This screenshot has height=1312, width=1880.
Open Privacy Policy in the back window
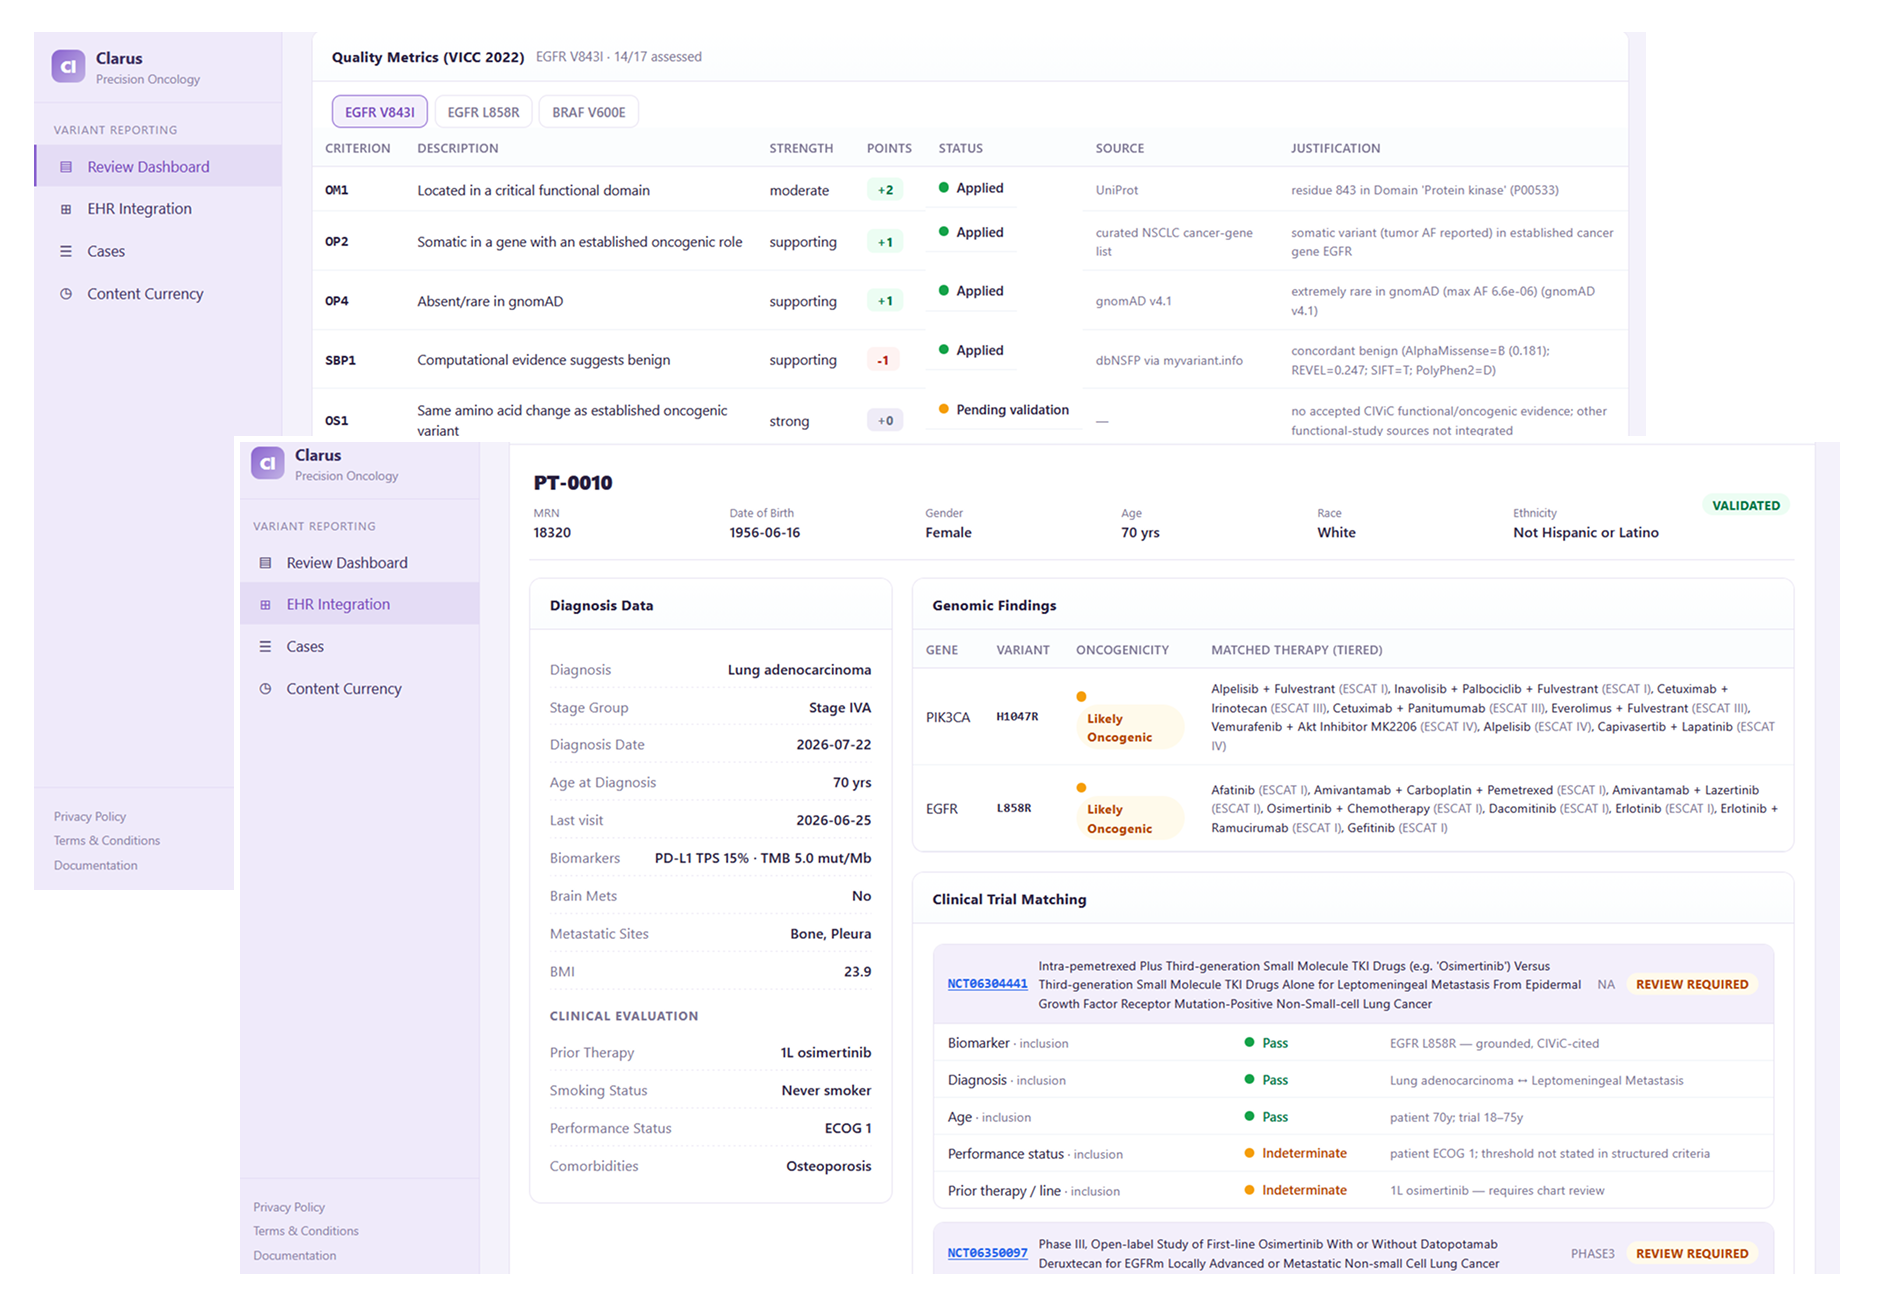click(90, 816)
